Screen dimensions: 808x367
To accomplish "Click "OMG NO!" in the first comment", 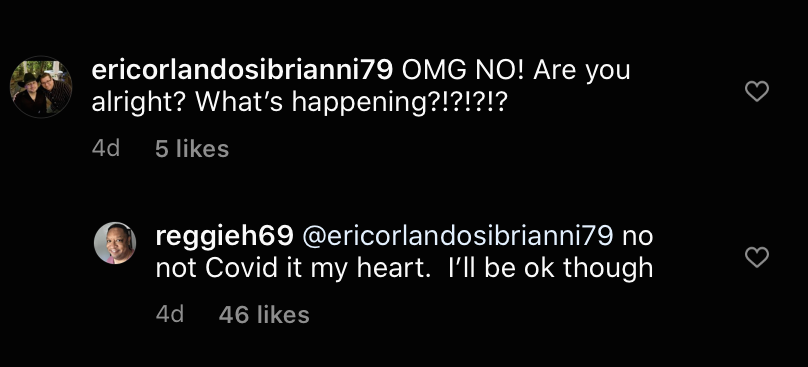I will point(463,71).
